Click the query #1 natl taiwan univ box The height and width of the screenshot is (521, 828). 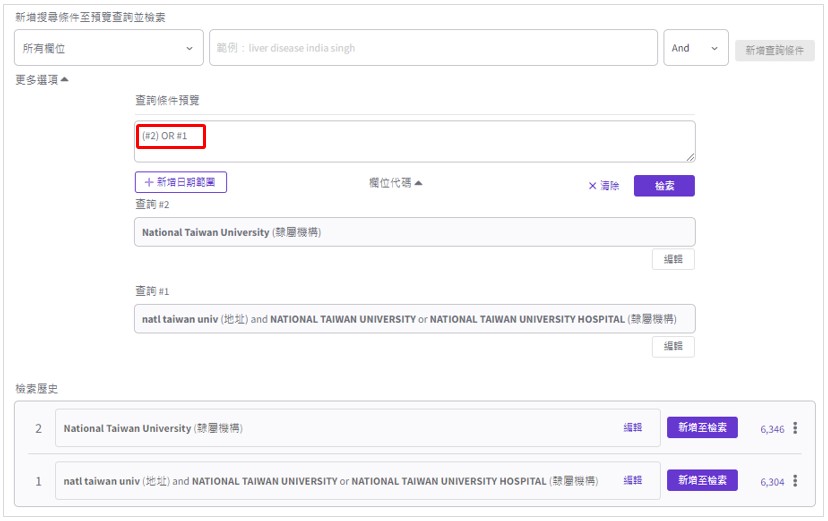click(x=415, y=319)
